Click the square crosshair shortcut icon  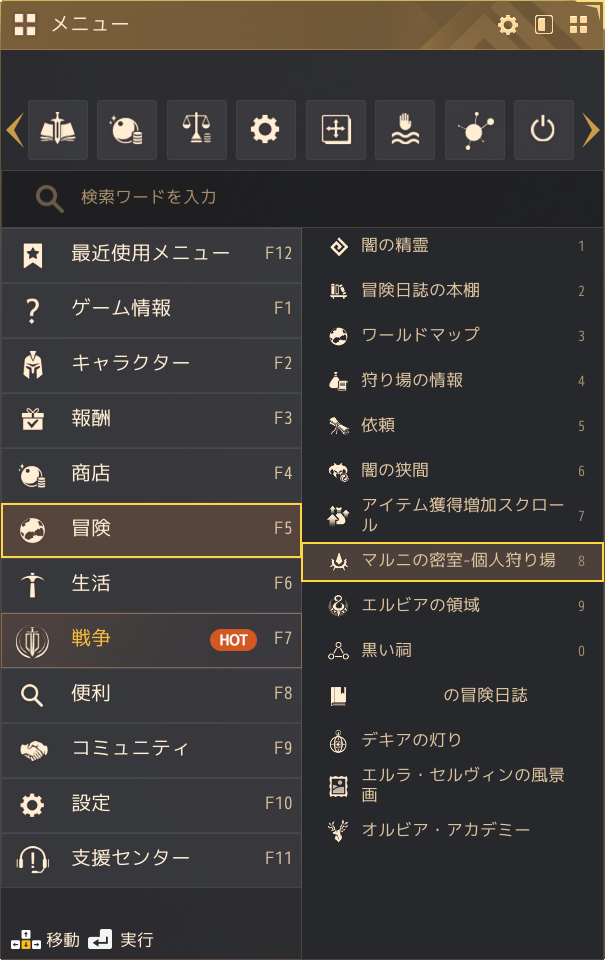tap(335, 130)
